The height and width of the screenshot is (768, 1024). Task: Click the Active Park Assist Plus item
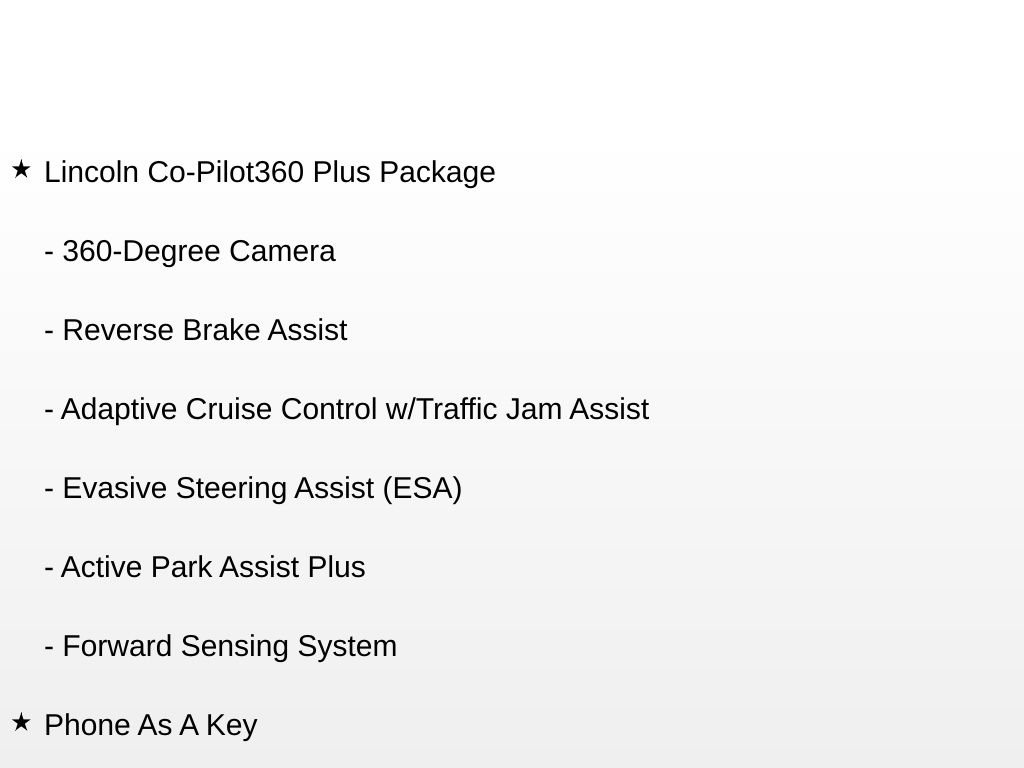pyautogui.click(x=205, y=567)
